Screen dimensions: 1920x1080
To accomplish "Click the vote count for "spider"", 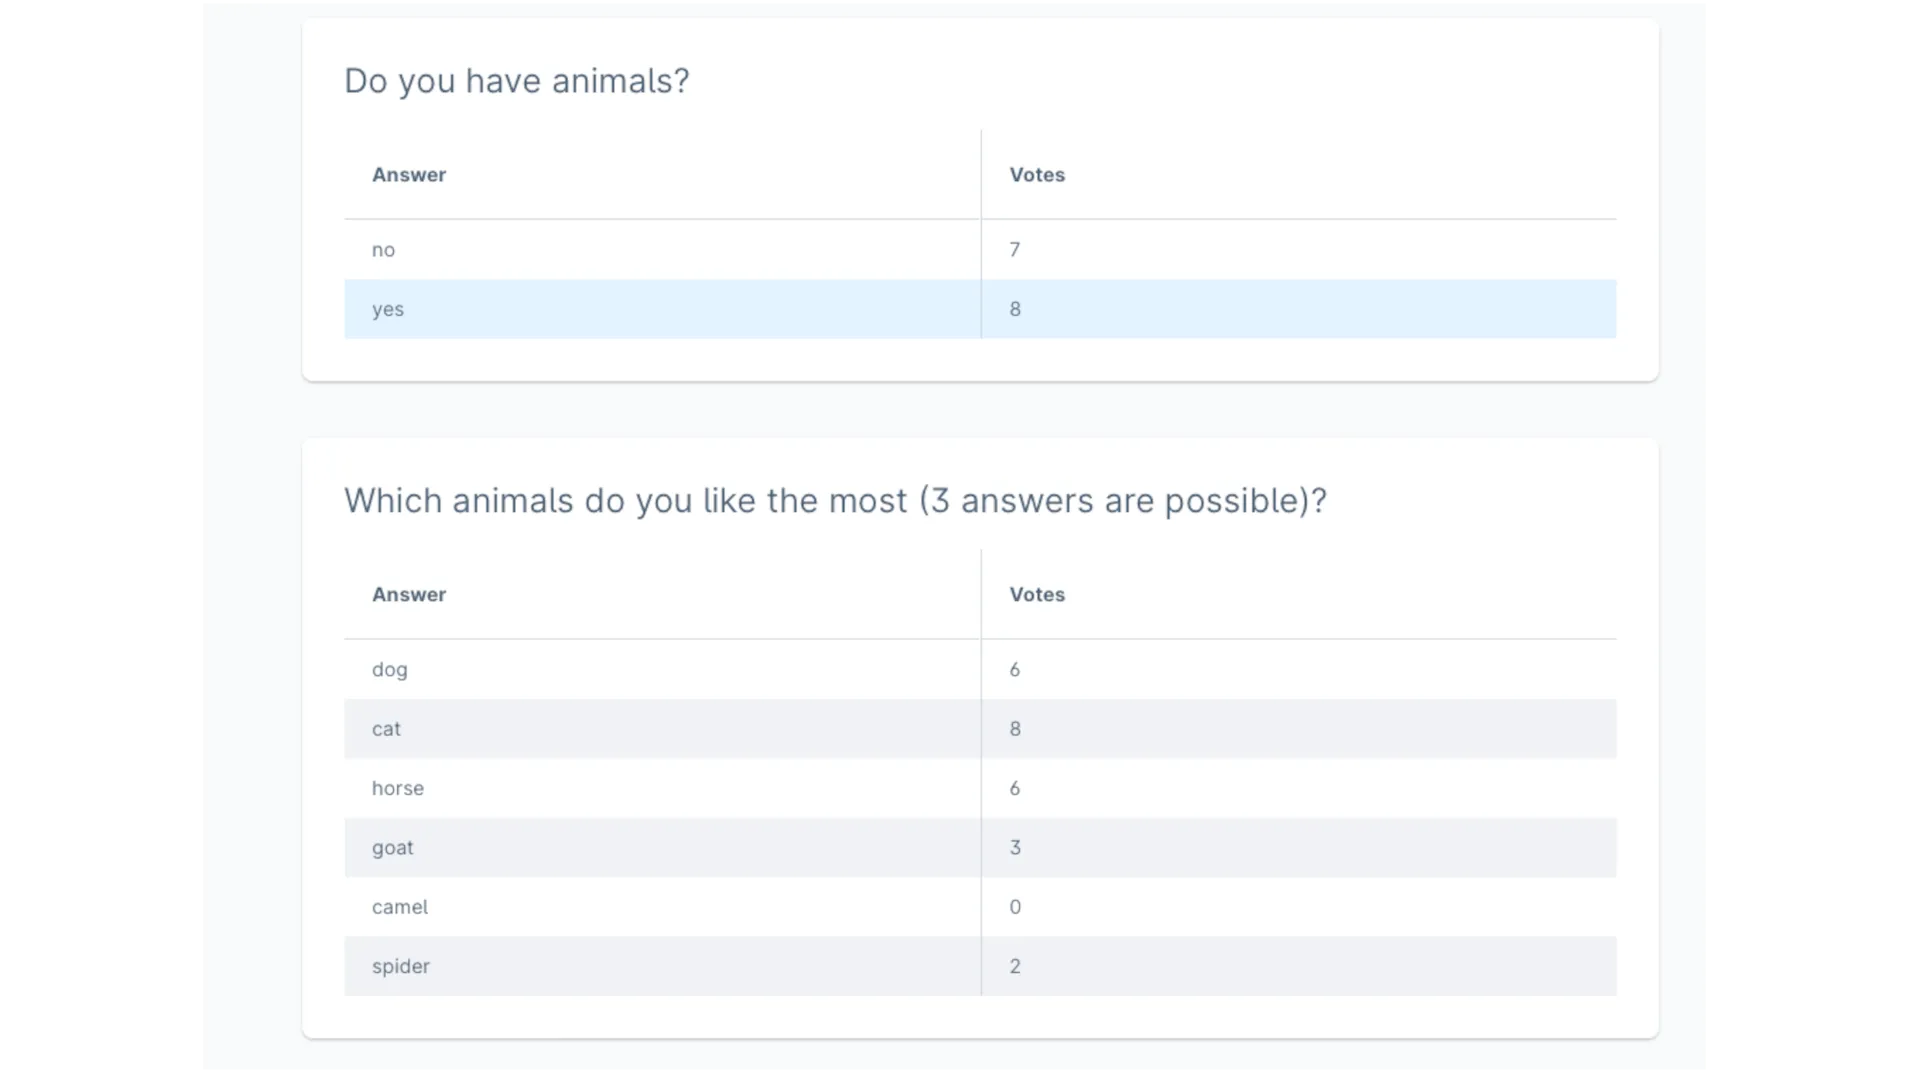I will coord(1015,966).
